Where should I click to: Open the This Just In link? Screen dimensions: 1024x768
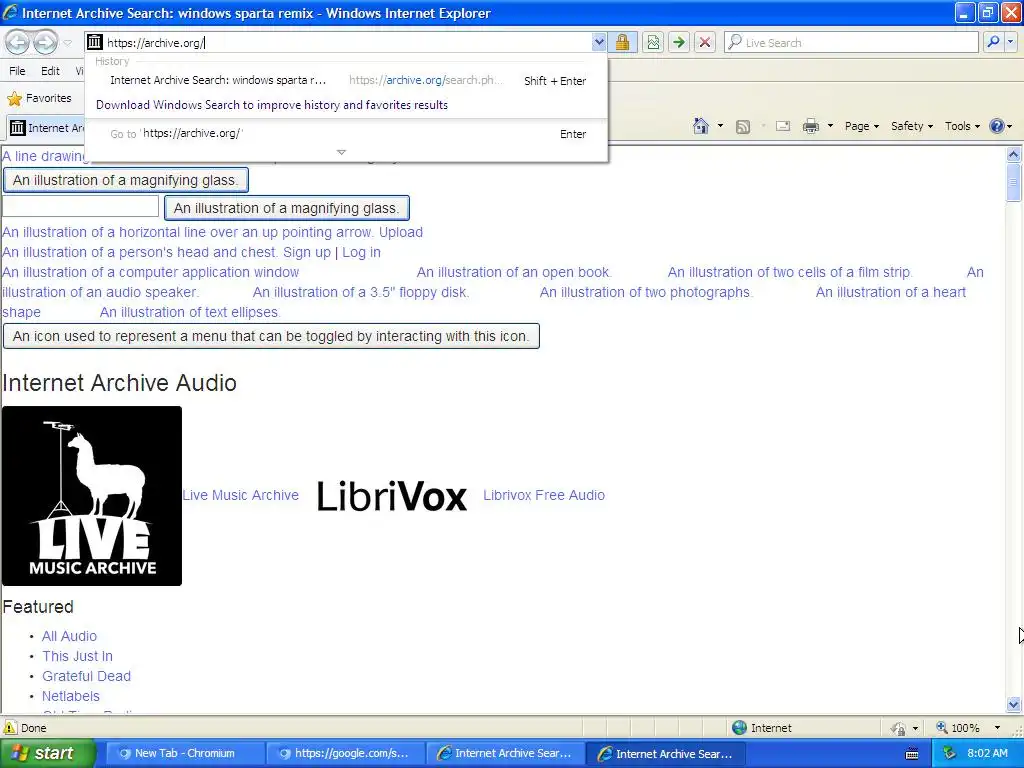pos(77,656)
